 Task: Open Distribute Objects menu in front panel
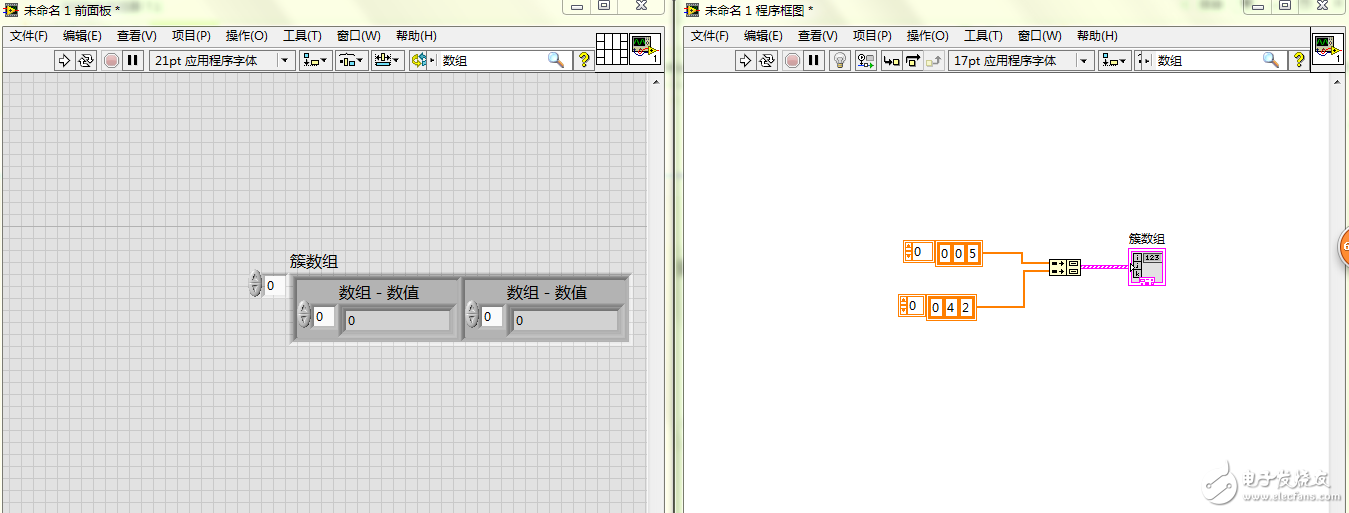(x=352, y=60)
